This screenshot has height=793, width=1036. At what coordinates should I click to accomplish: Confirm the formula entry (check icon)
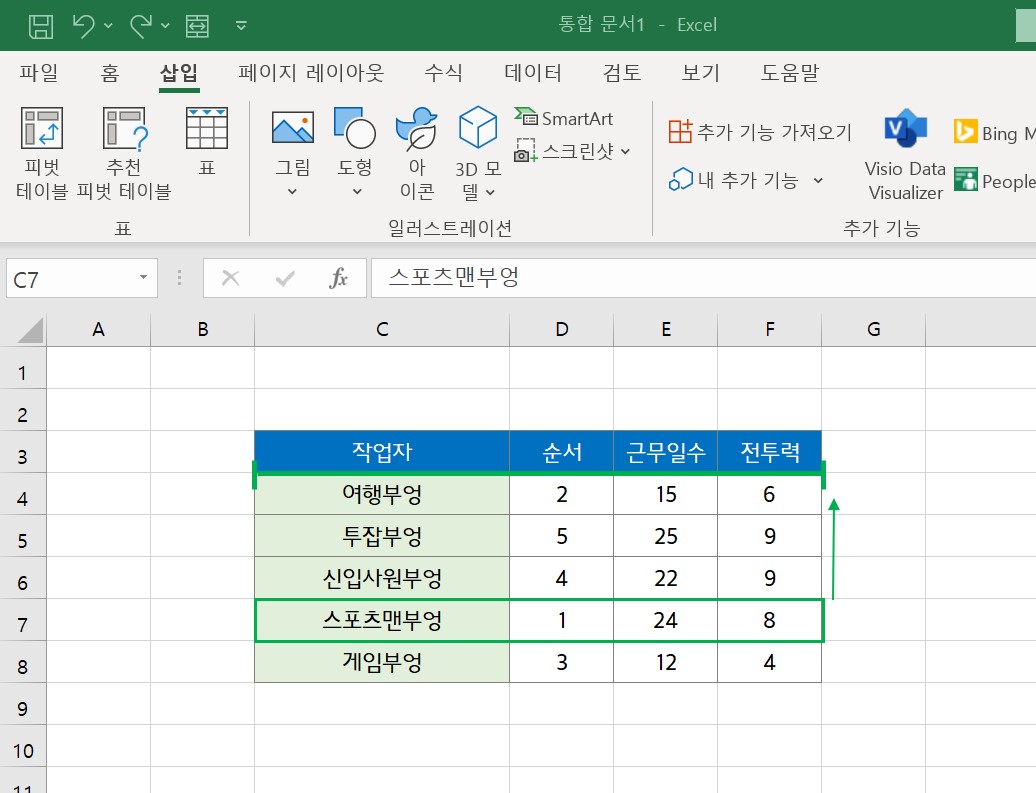285,278
